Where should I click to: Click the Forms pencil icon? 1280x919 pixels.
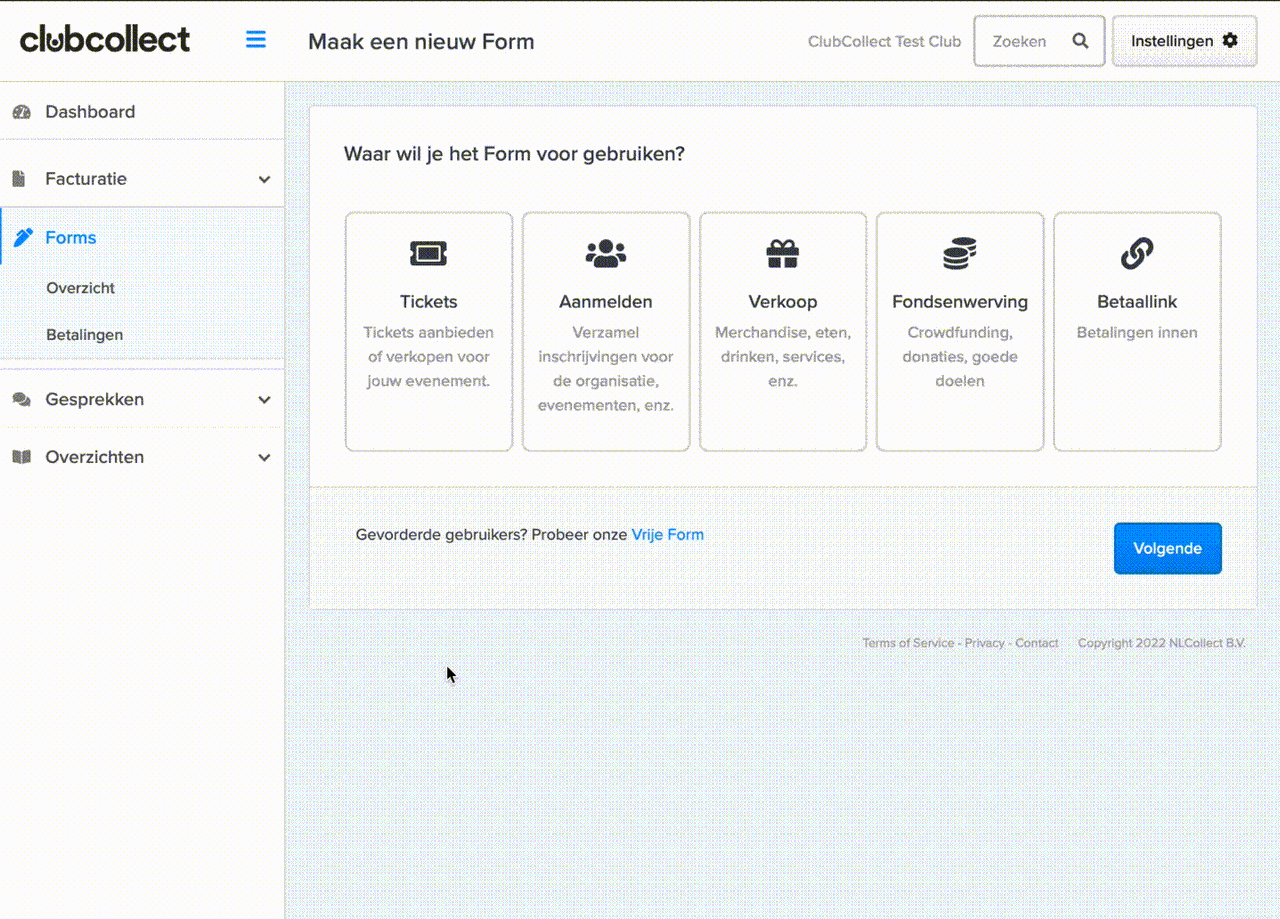[x=24, y=238]
